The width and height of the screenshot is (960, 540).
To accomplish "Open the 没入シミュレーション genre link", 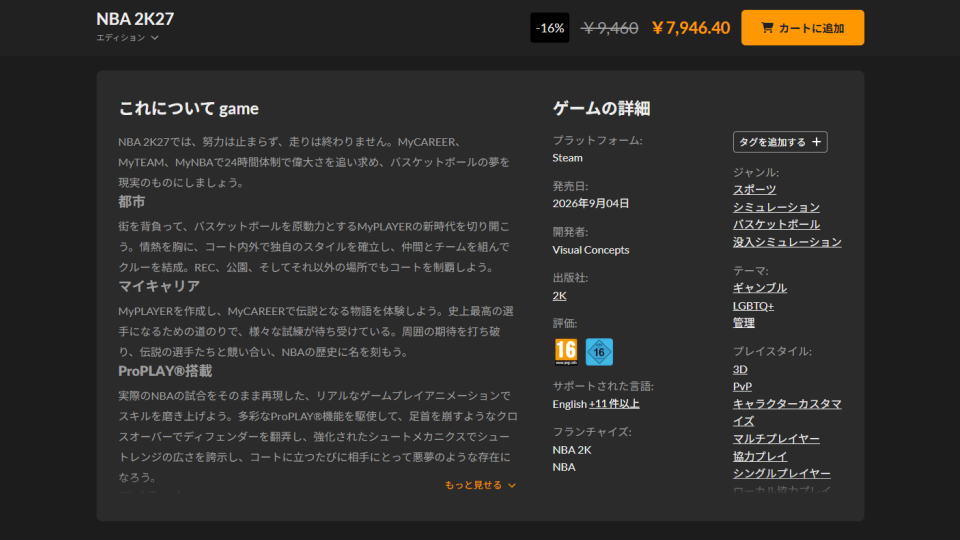I will tap(787, 242).
